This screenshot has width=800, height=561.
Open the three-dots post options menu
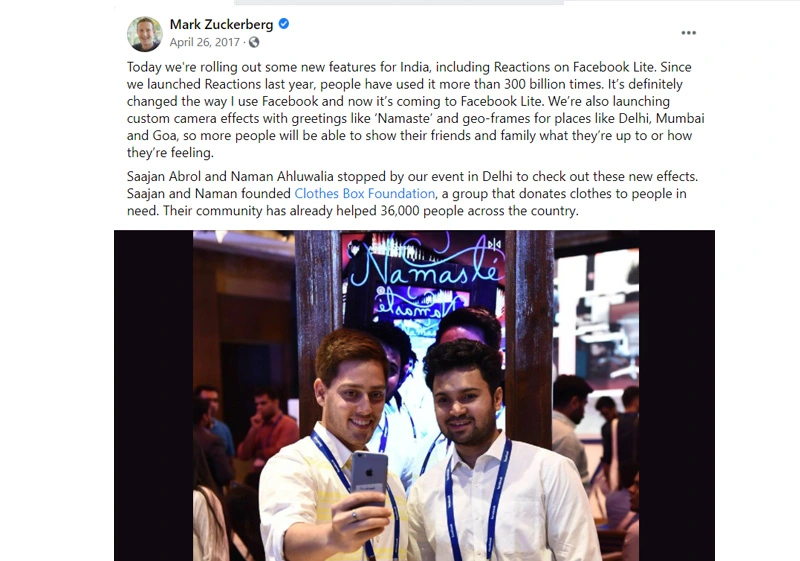point(688,33)
